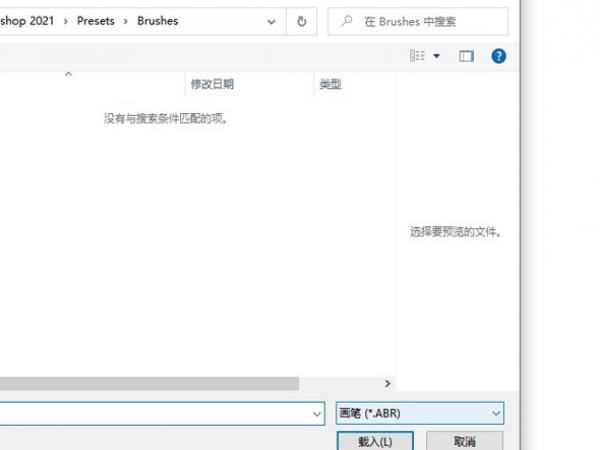Click the 取消 cancel button
This screenshot has width=600, height=450.
click(465, 441)
